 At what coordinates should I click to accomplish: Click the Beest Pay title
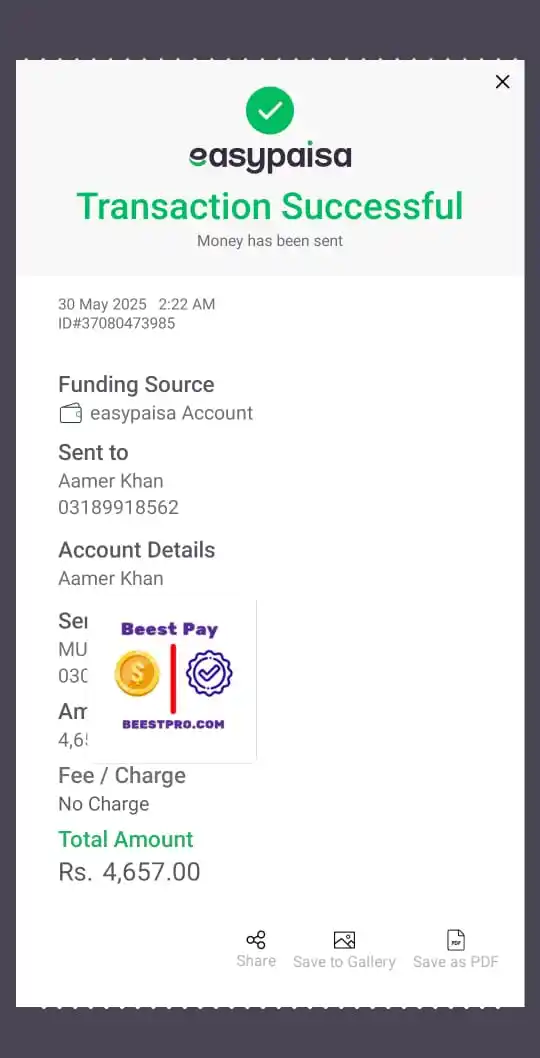point(169,629)
